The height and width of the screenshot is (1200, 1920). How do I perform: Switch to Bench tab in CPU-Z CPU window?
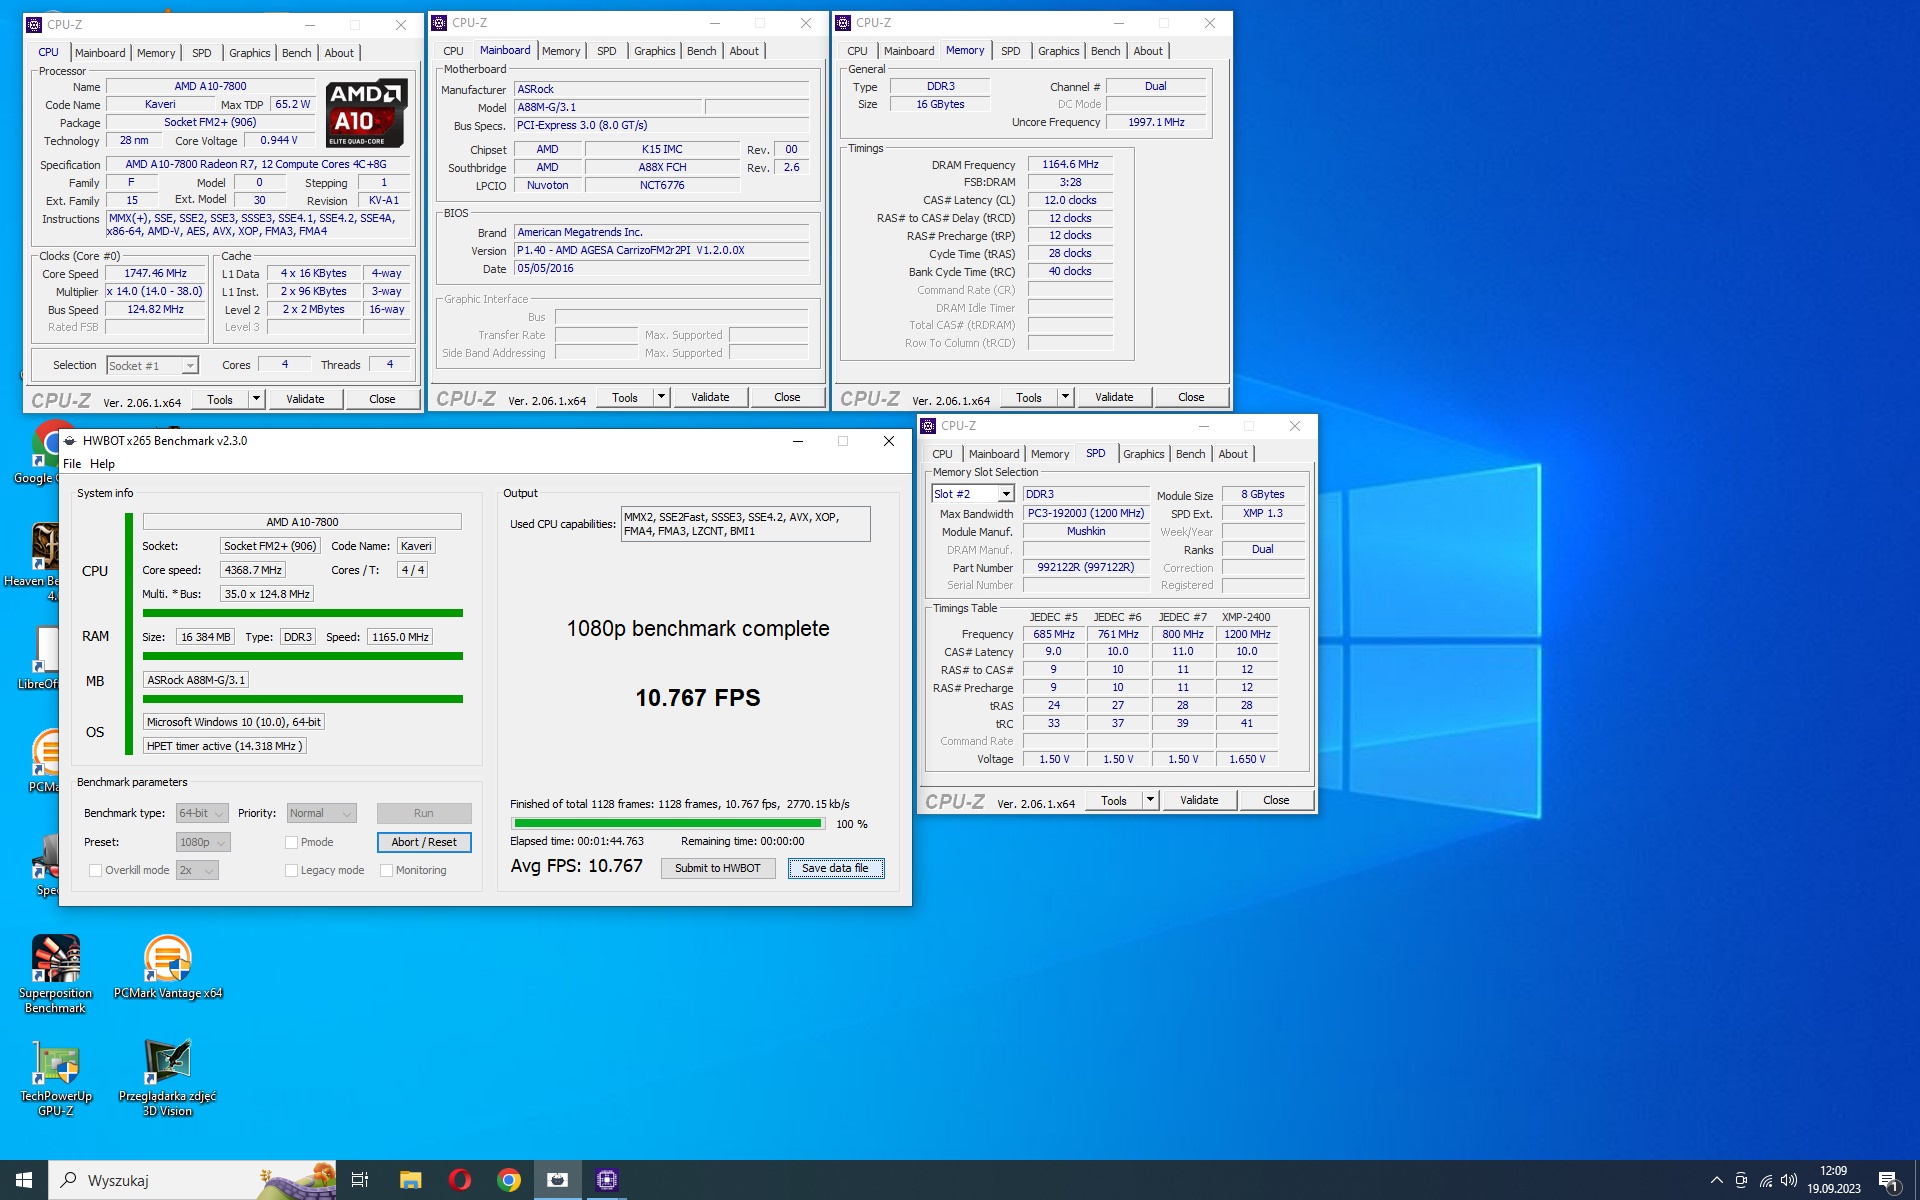297,53
